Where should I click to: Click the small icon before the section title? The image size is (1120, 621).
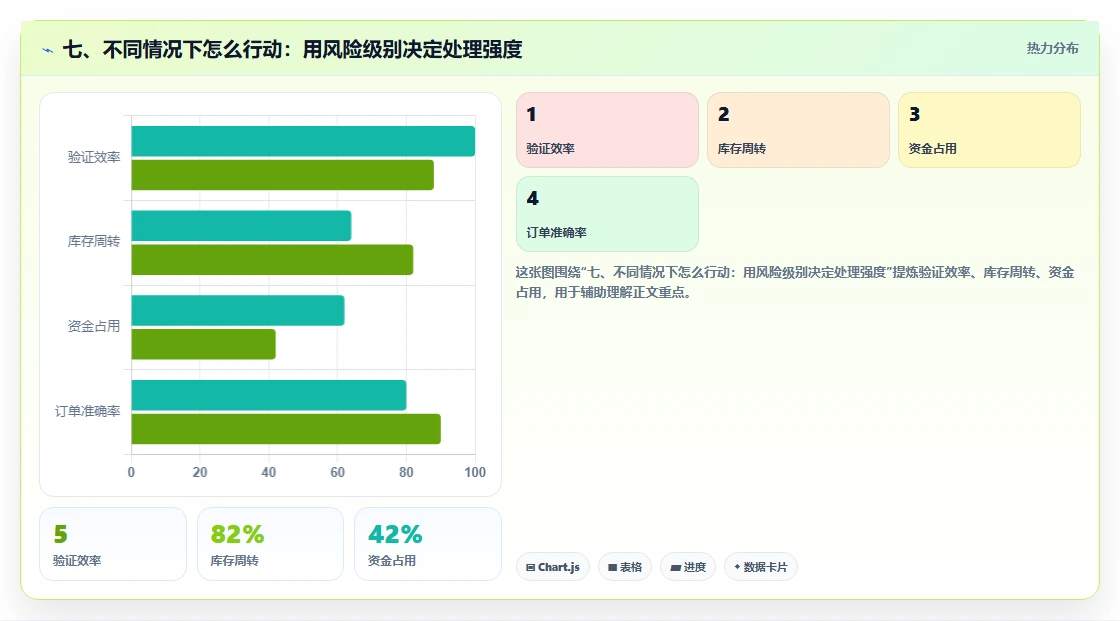tap(48, 50)
